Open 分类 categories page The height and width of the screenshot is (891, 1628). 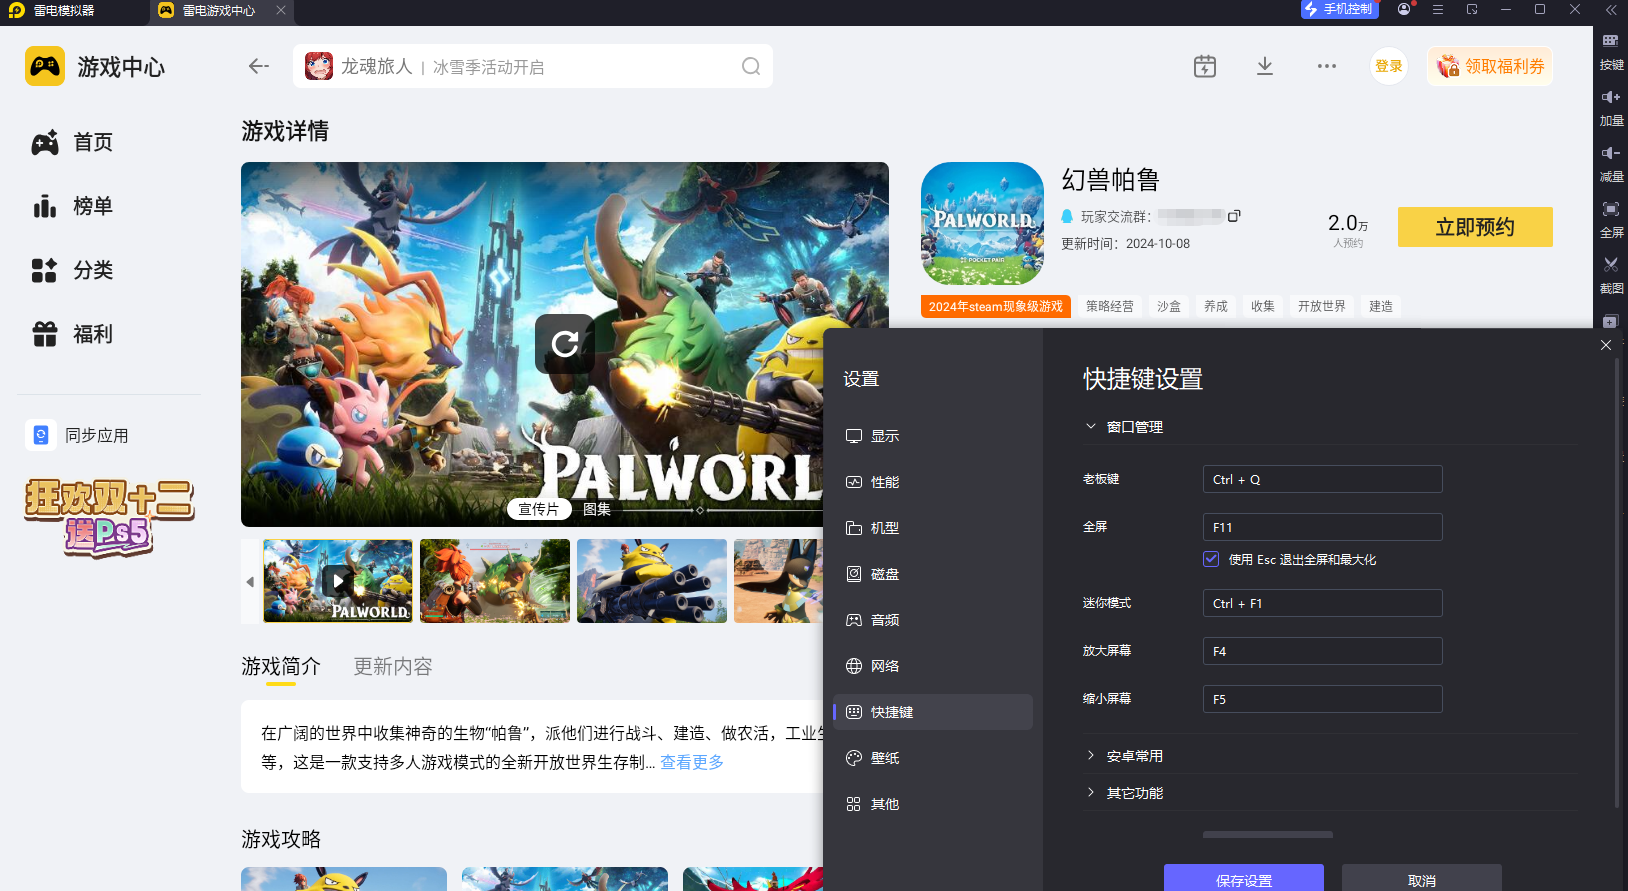pos(72,271)
